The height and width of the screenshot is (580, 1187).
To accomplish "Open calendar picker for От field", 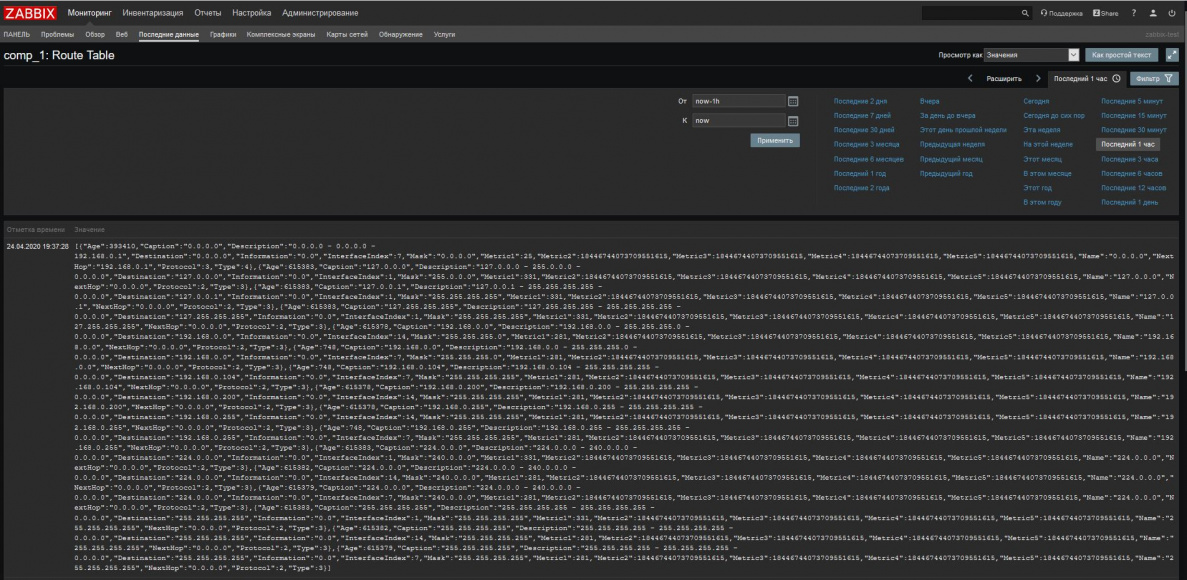I will click(x=794, y=101).
